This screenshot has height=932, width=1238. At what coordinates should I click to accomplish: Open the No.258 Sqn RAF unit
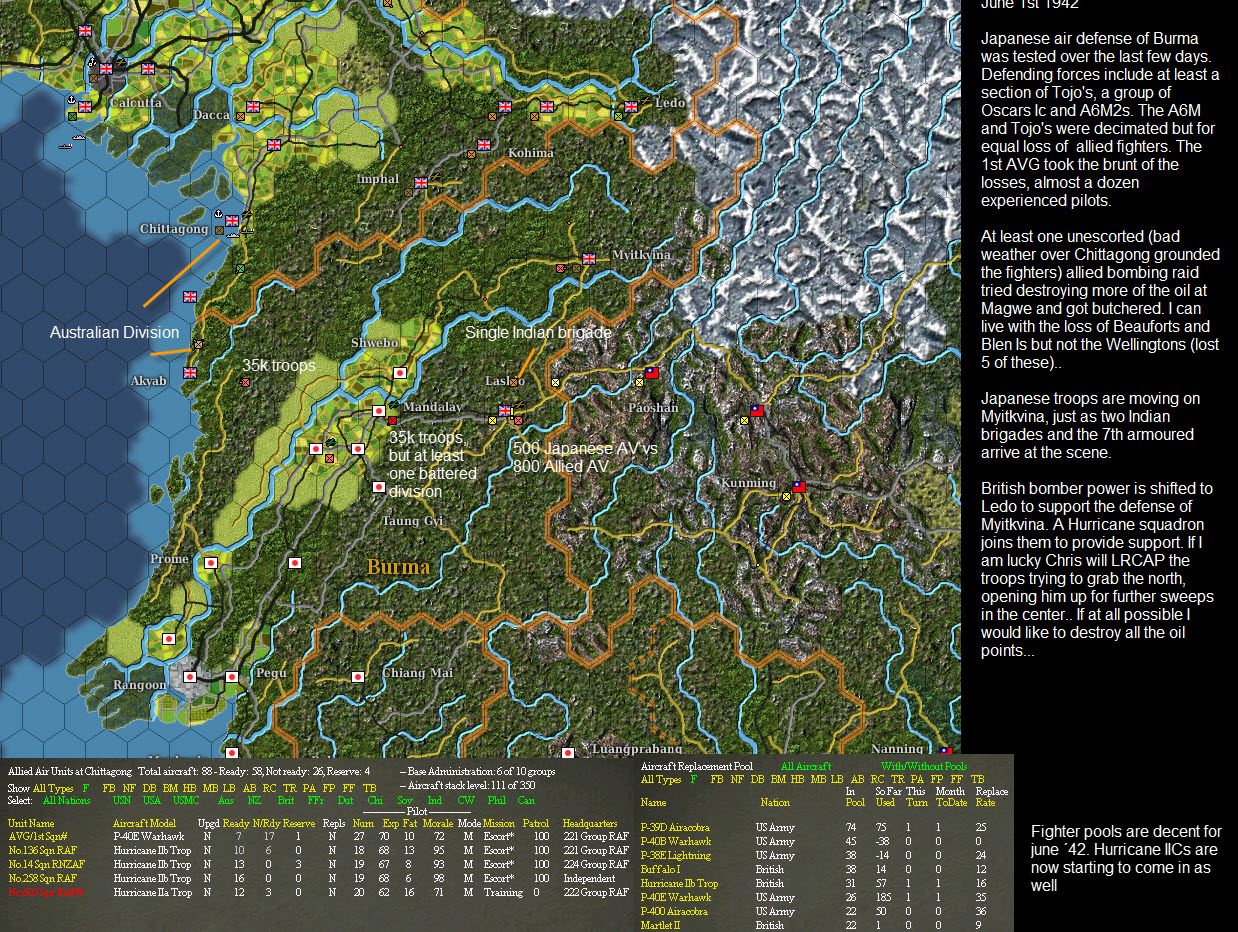[x=42, y=878]
